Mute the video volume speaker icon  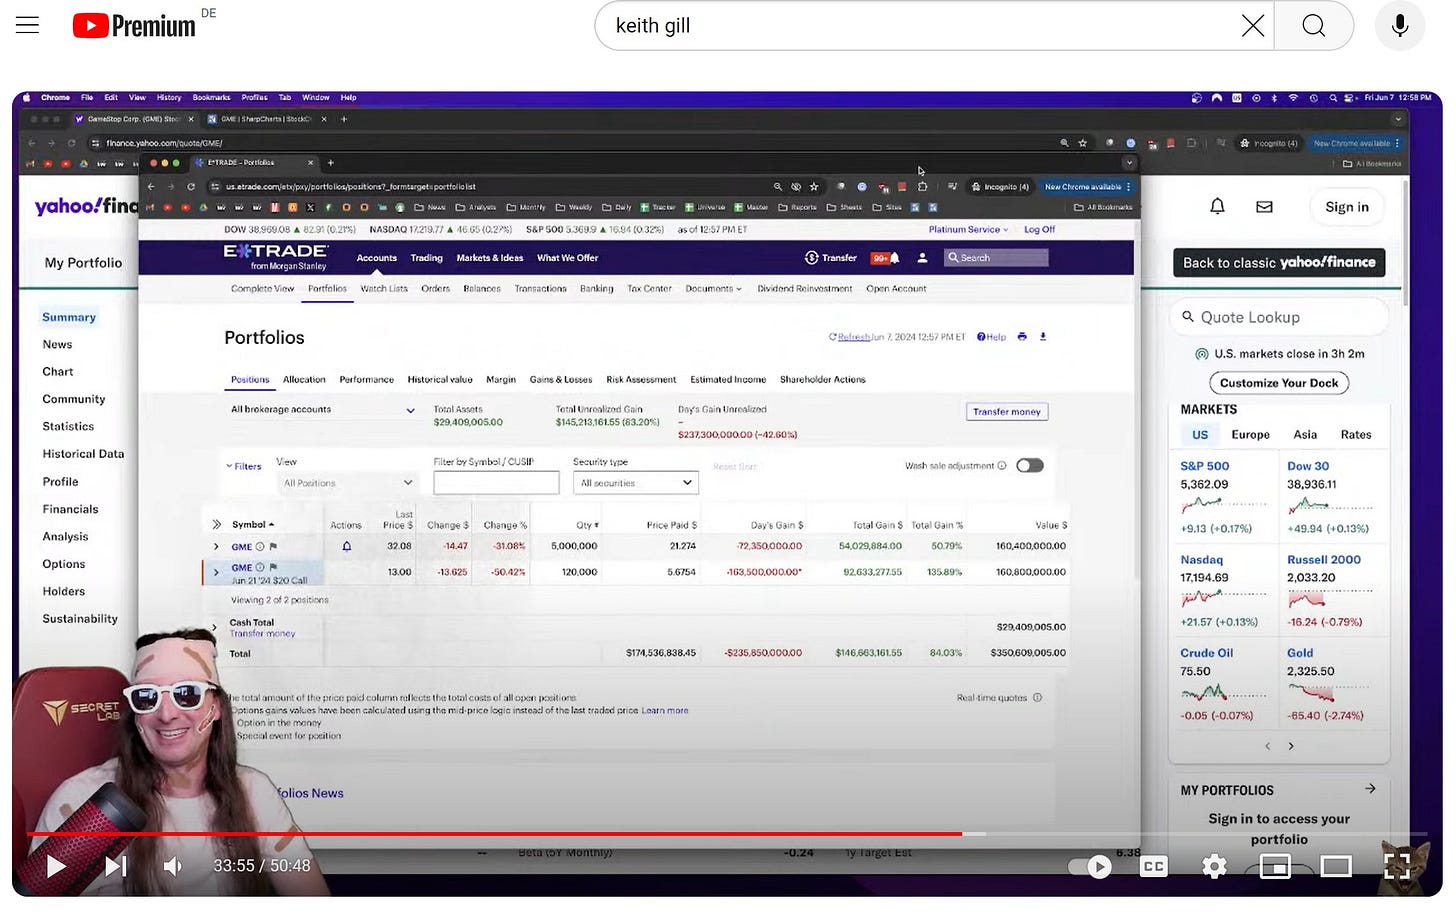point(173,866)
